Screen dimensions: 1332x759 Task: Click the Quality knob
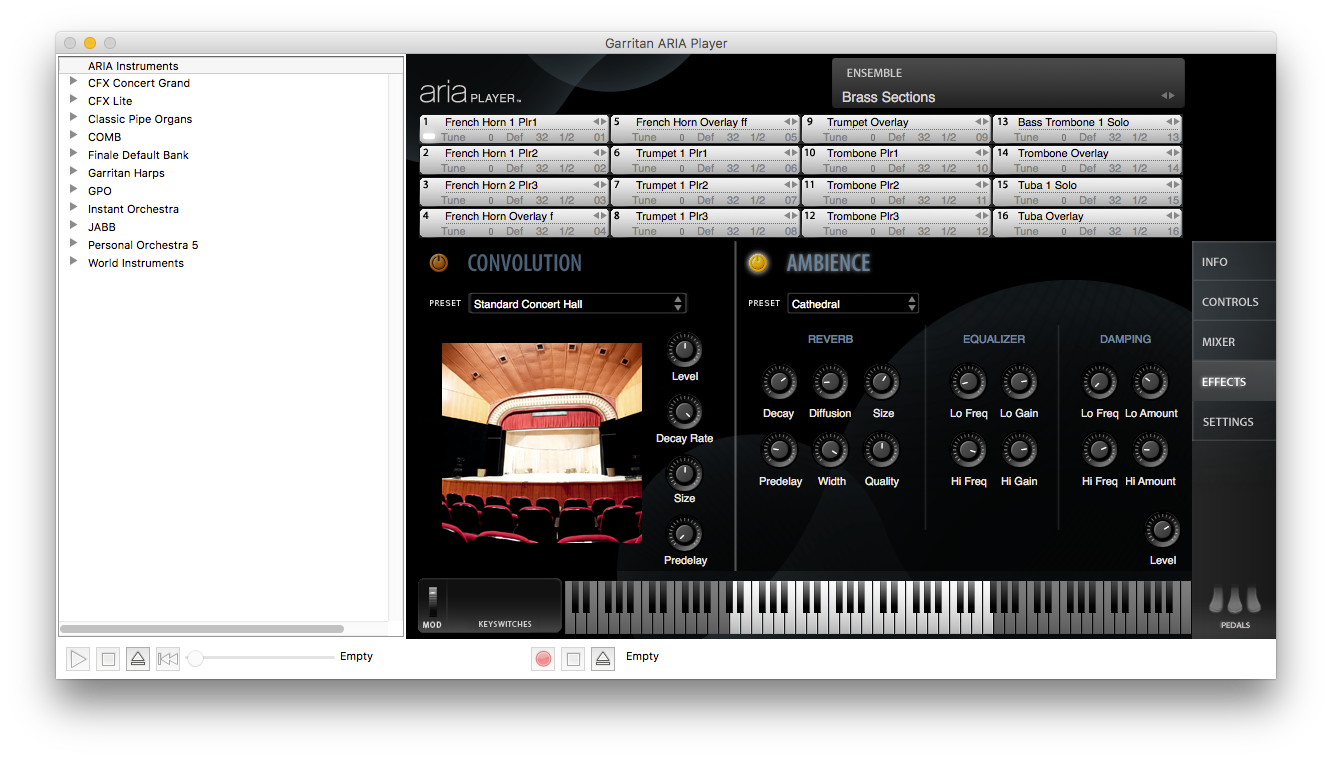pyautogui.click(x=882, y=450)
